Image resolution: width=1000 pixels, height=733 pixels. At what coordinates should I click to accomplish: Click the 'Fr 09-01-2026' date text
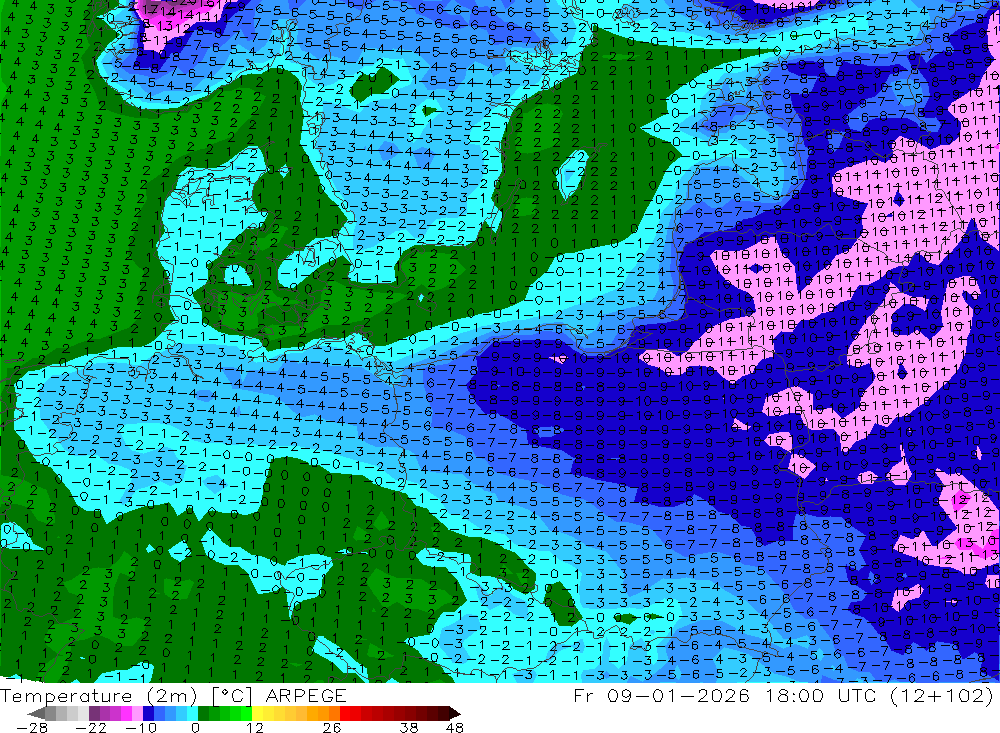(661, 695)
